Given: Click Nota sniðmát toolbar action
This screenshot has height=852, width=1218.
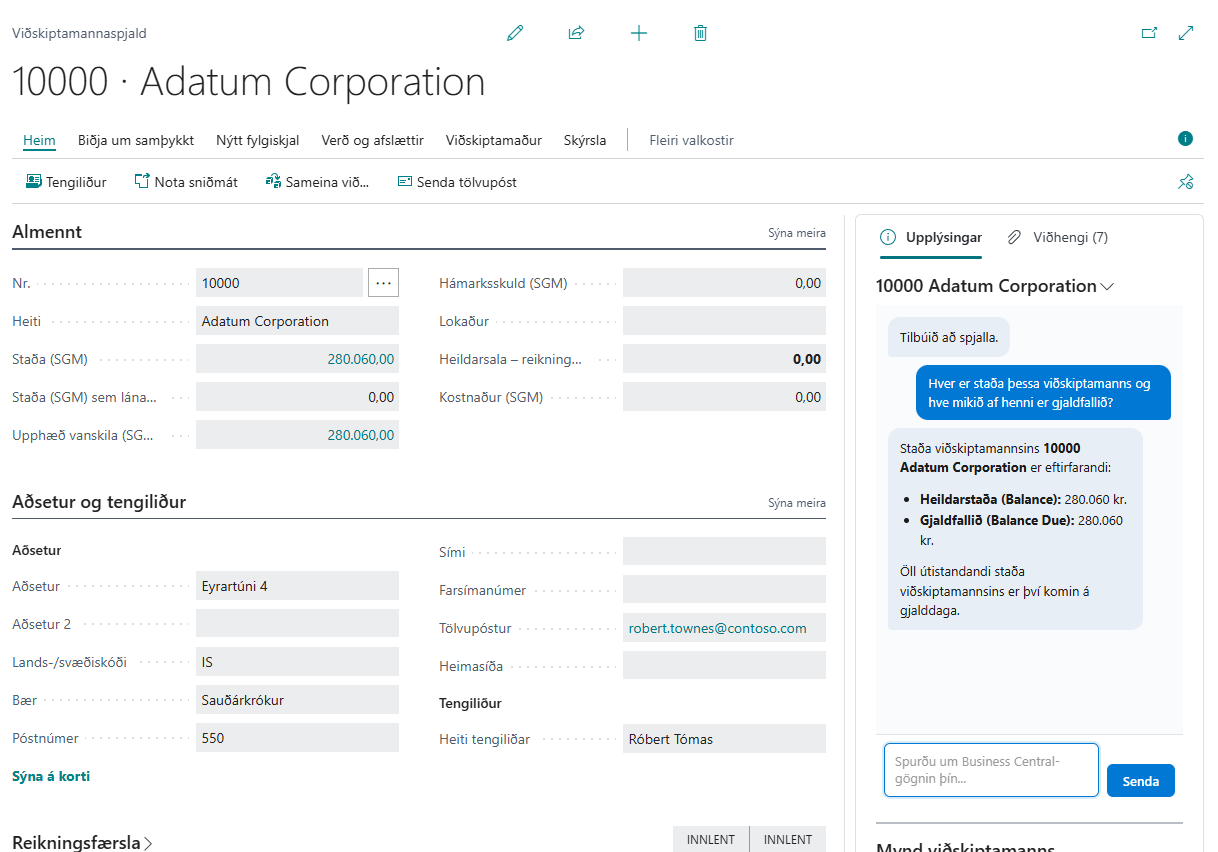Looking at the screenshot, I should [186, 182].
